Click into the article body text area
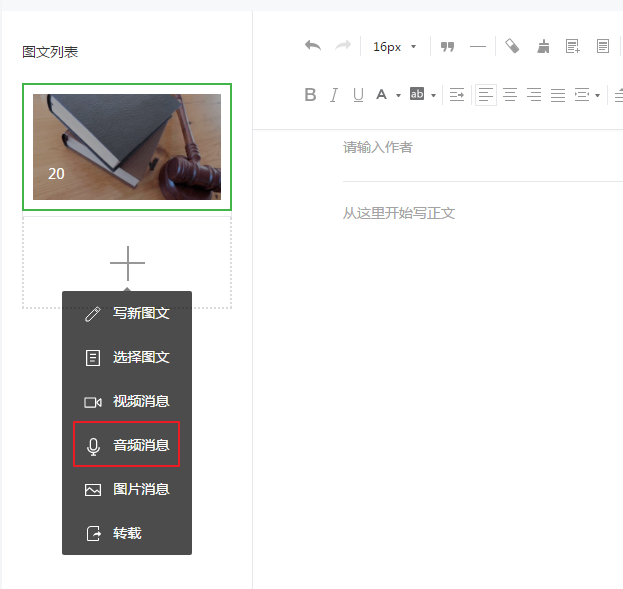The width and height of the screenshot is (623, 589). pyautogui.click(x=483, y=213)
